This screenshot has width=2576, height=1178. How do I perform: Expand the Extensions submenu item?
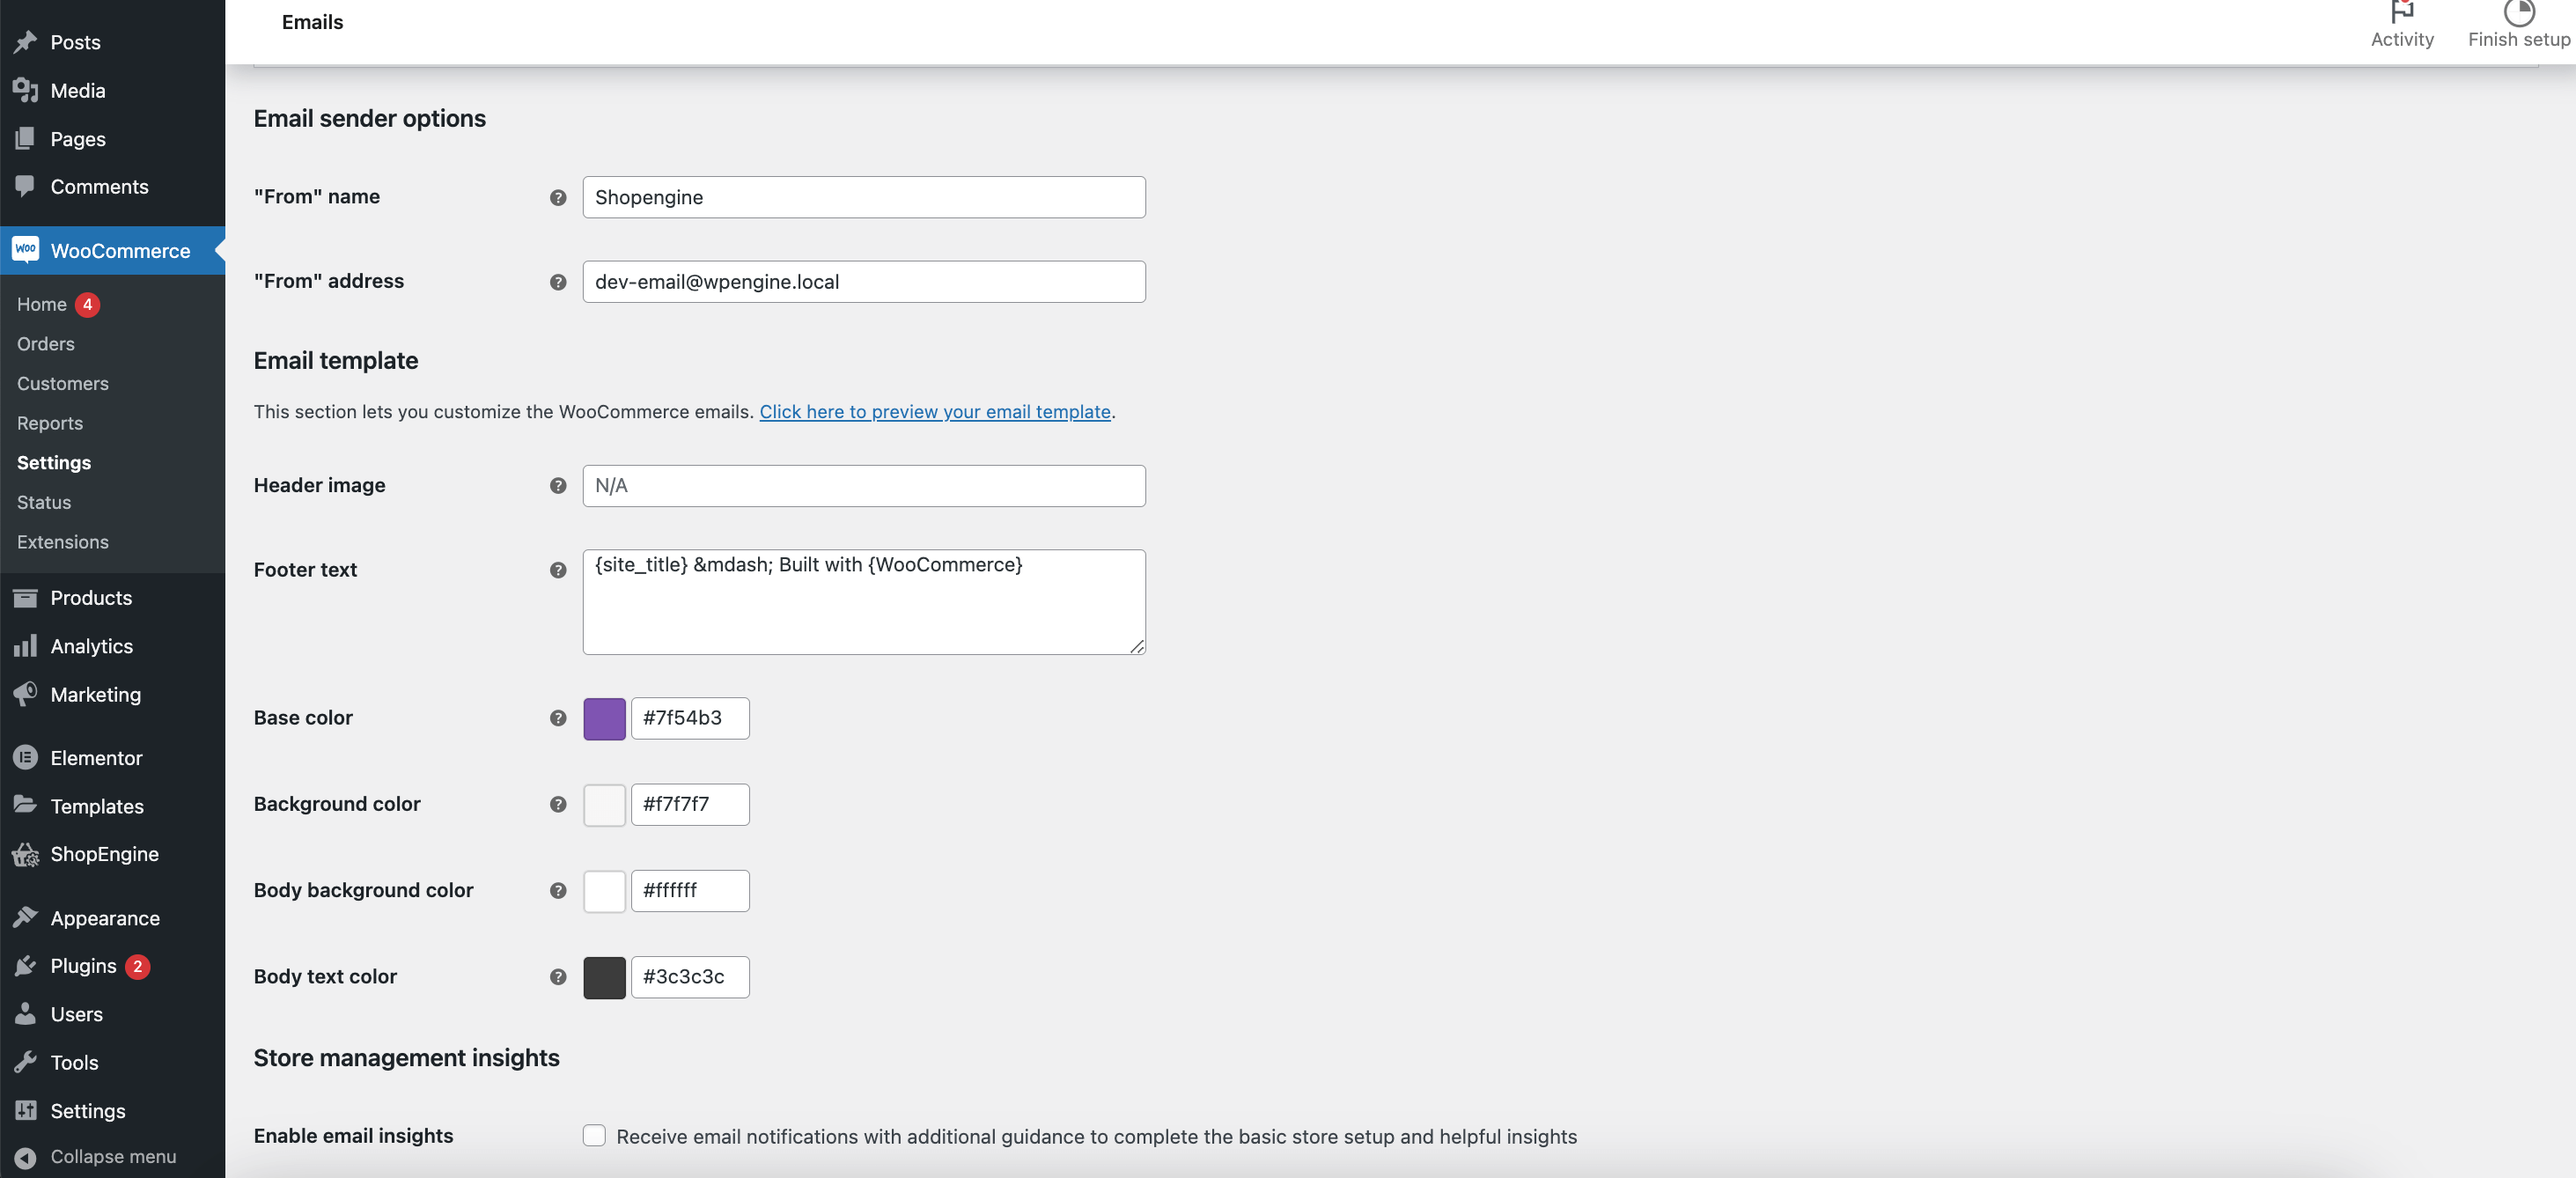(61, 541)
